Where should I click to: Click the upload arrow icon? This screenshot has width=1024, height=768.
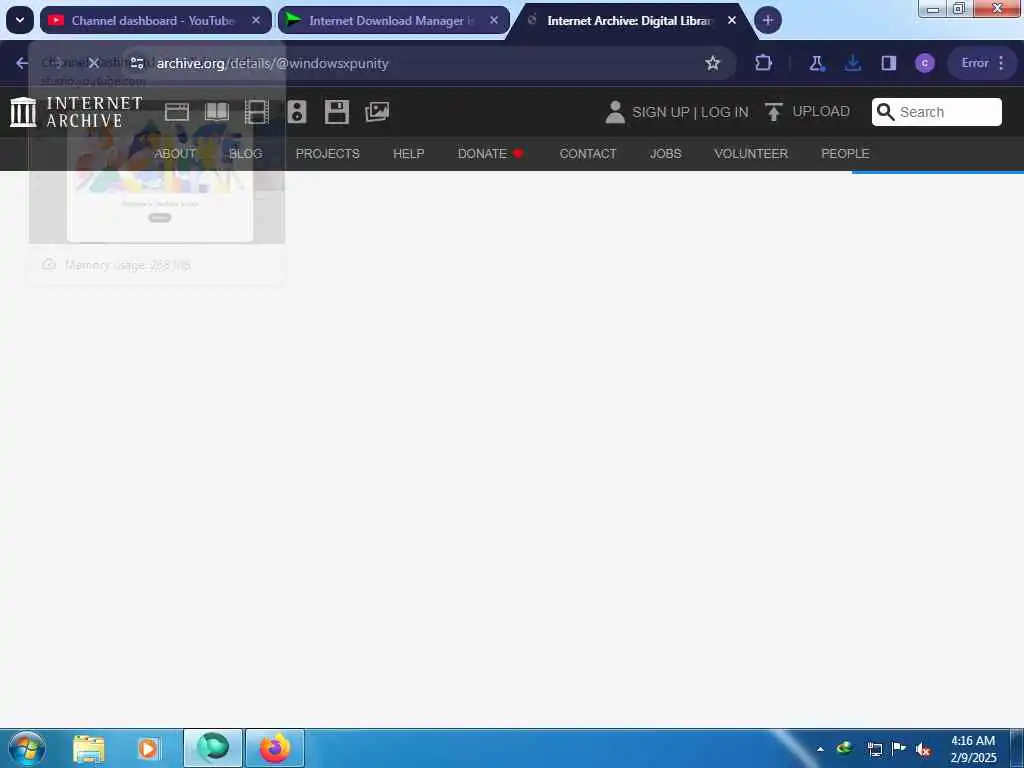(774, 112)
